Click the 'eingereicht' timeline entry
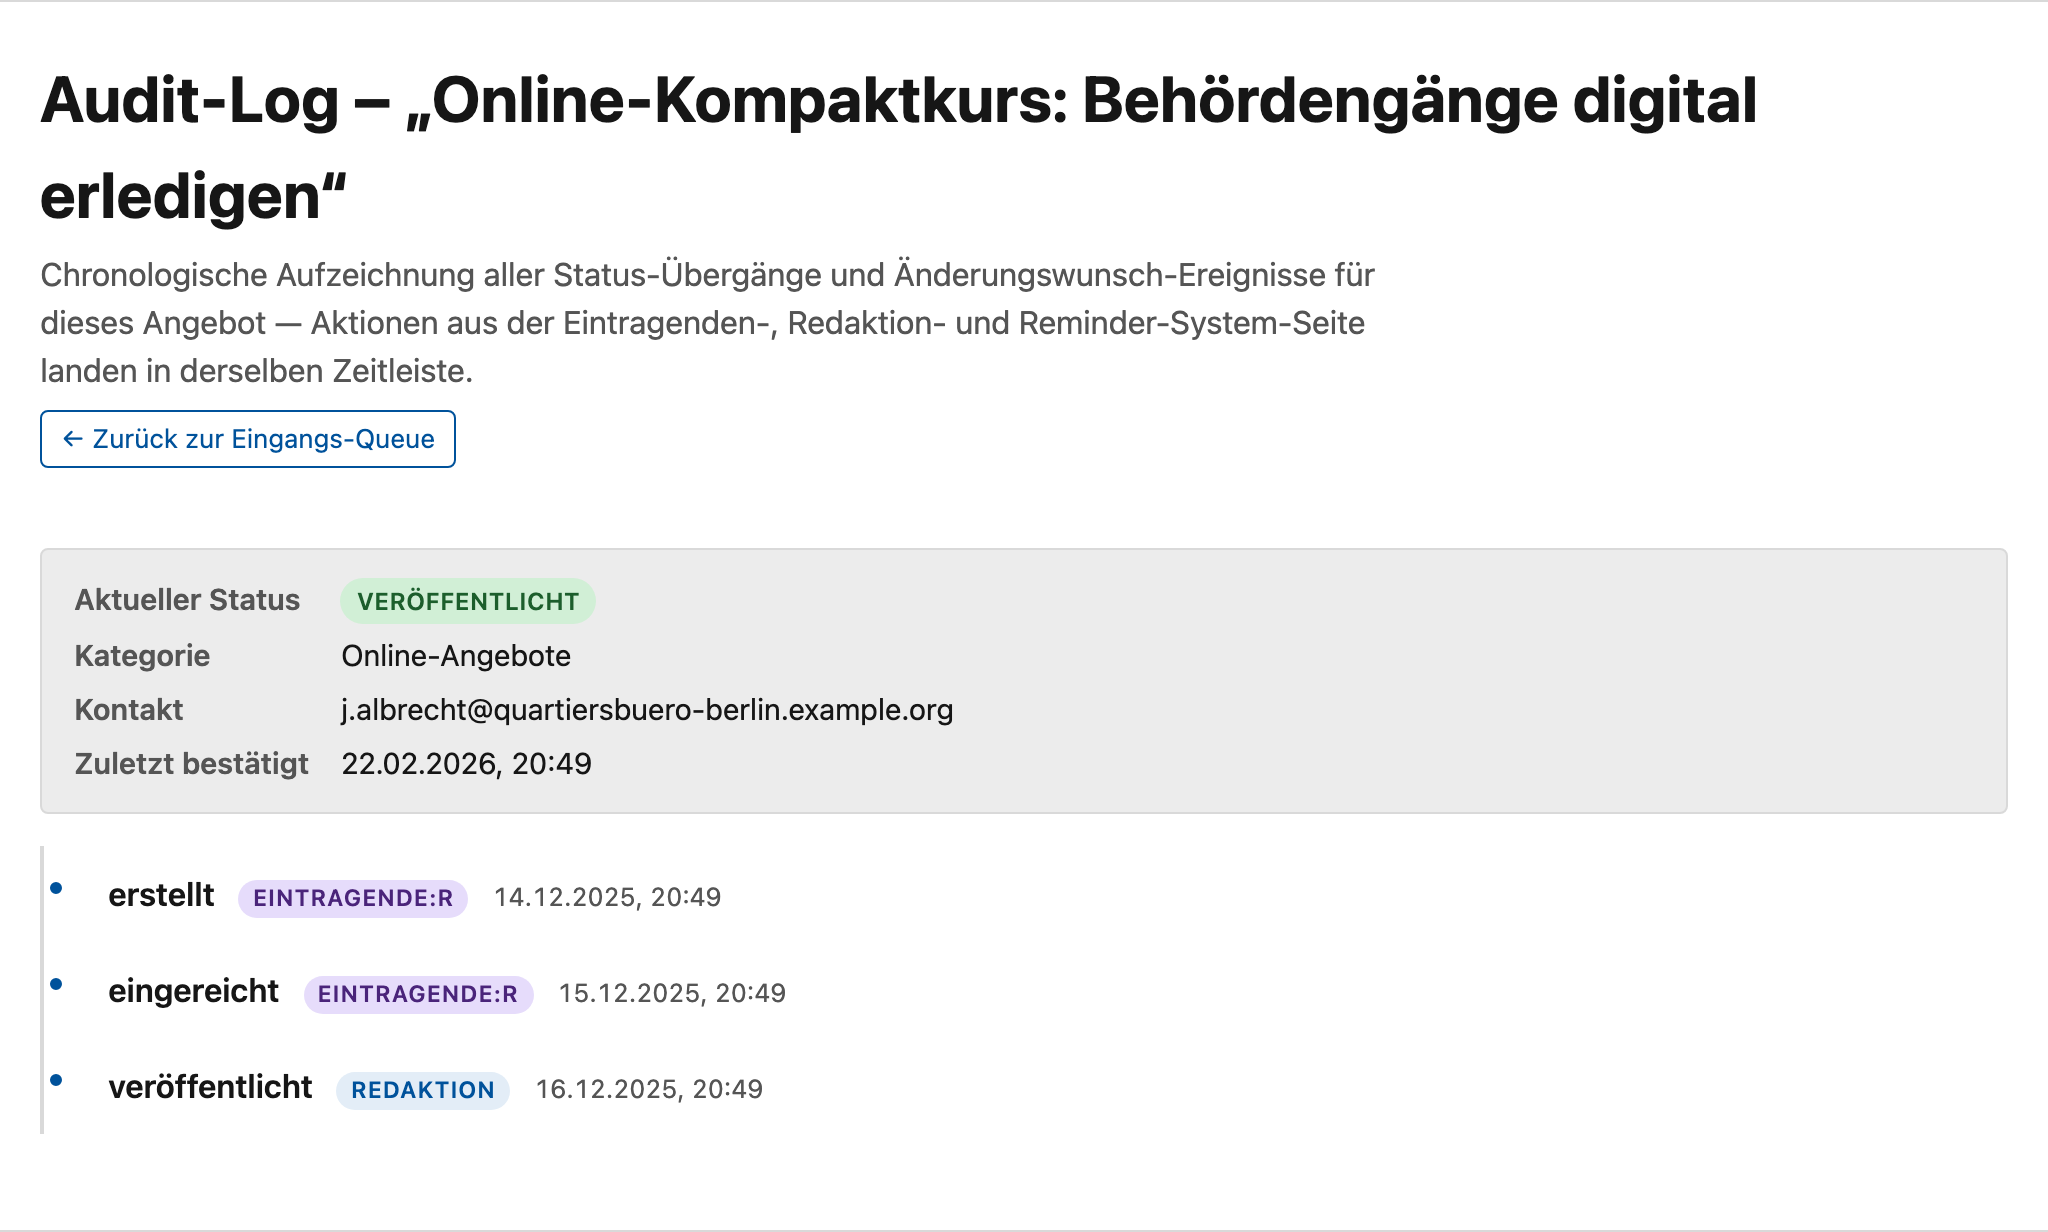 point(193,991)
